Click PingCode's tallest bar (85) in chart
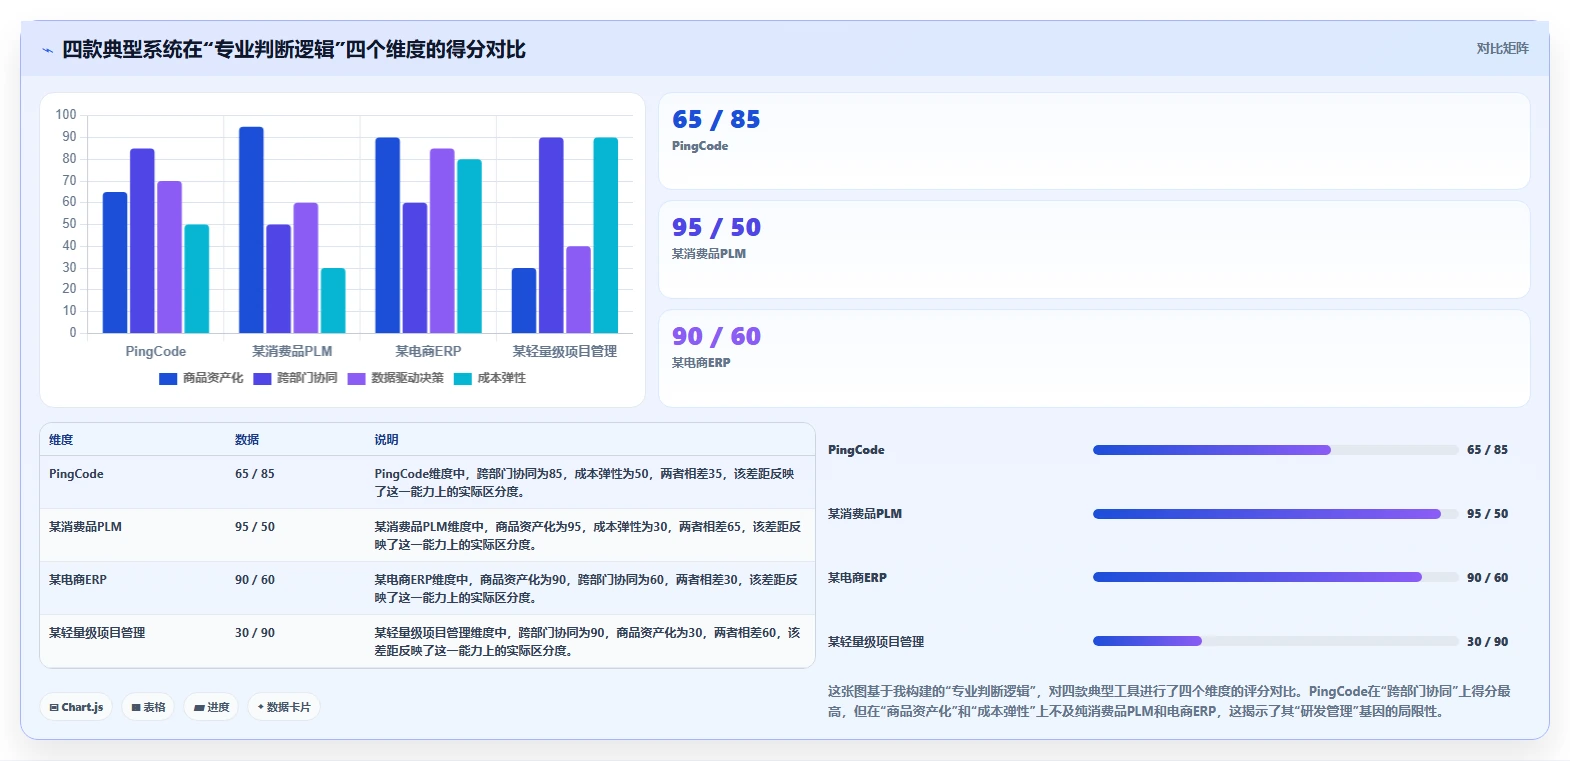Screen dimensions: 1570x761 [142, 241]
